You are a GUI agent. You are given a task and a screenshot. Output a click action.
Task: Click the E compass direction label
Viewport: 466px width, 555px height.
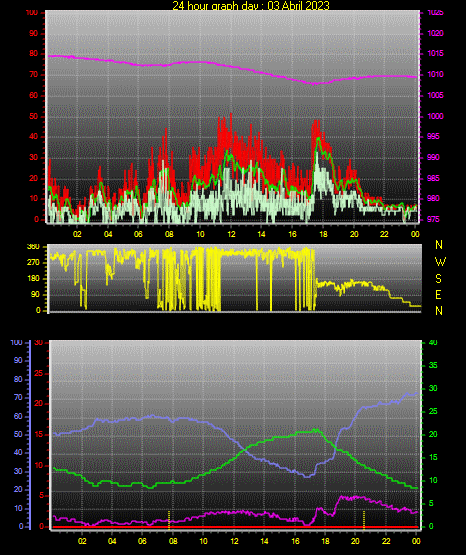point(438,295)
